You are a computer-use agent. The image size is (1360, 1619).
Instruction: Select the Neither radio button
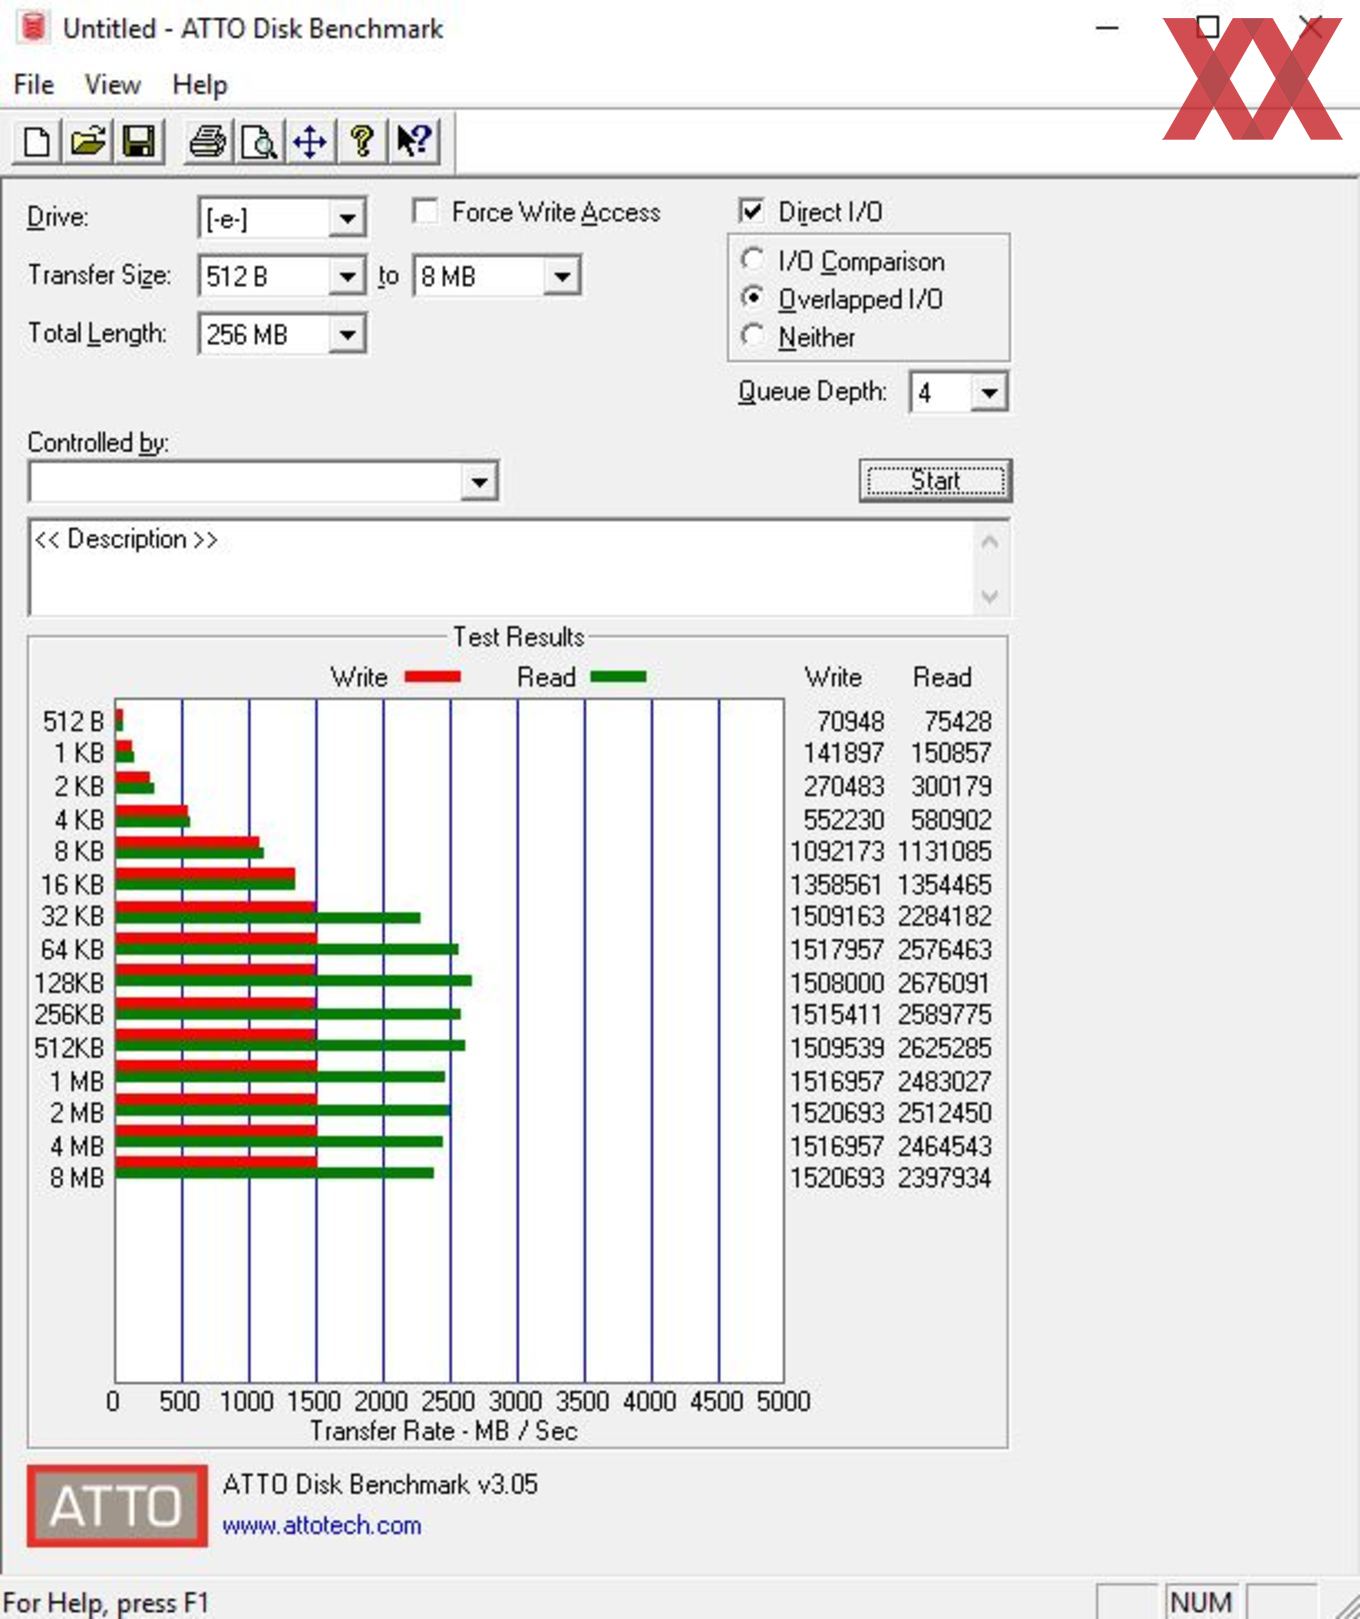(x=752, y=336)
